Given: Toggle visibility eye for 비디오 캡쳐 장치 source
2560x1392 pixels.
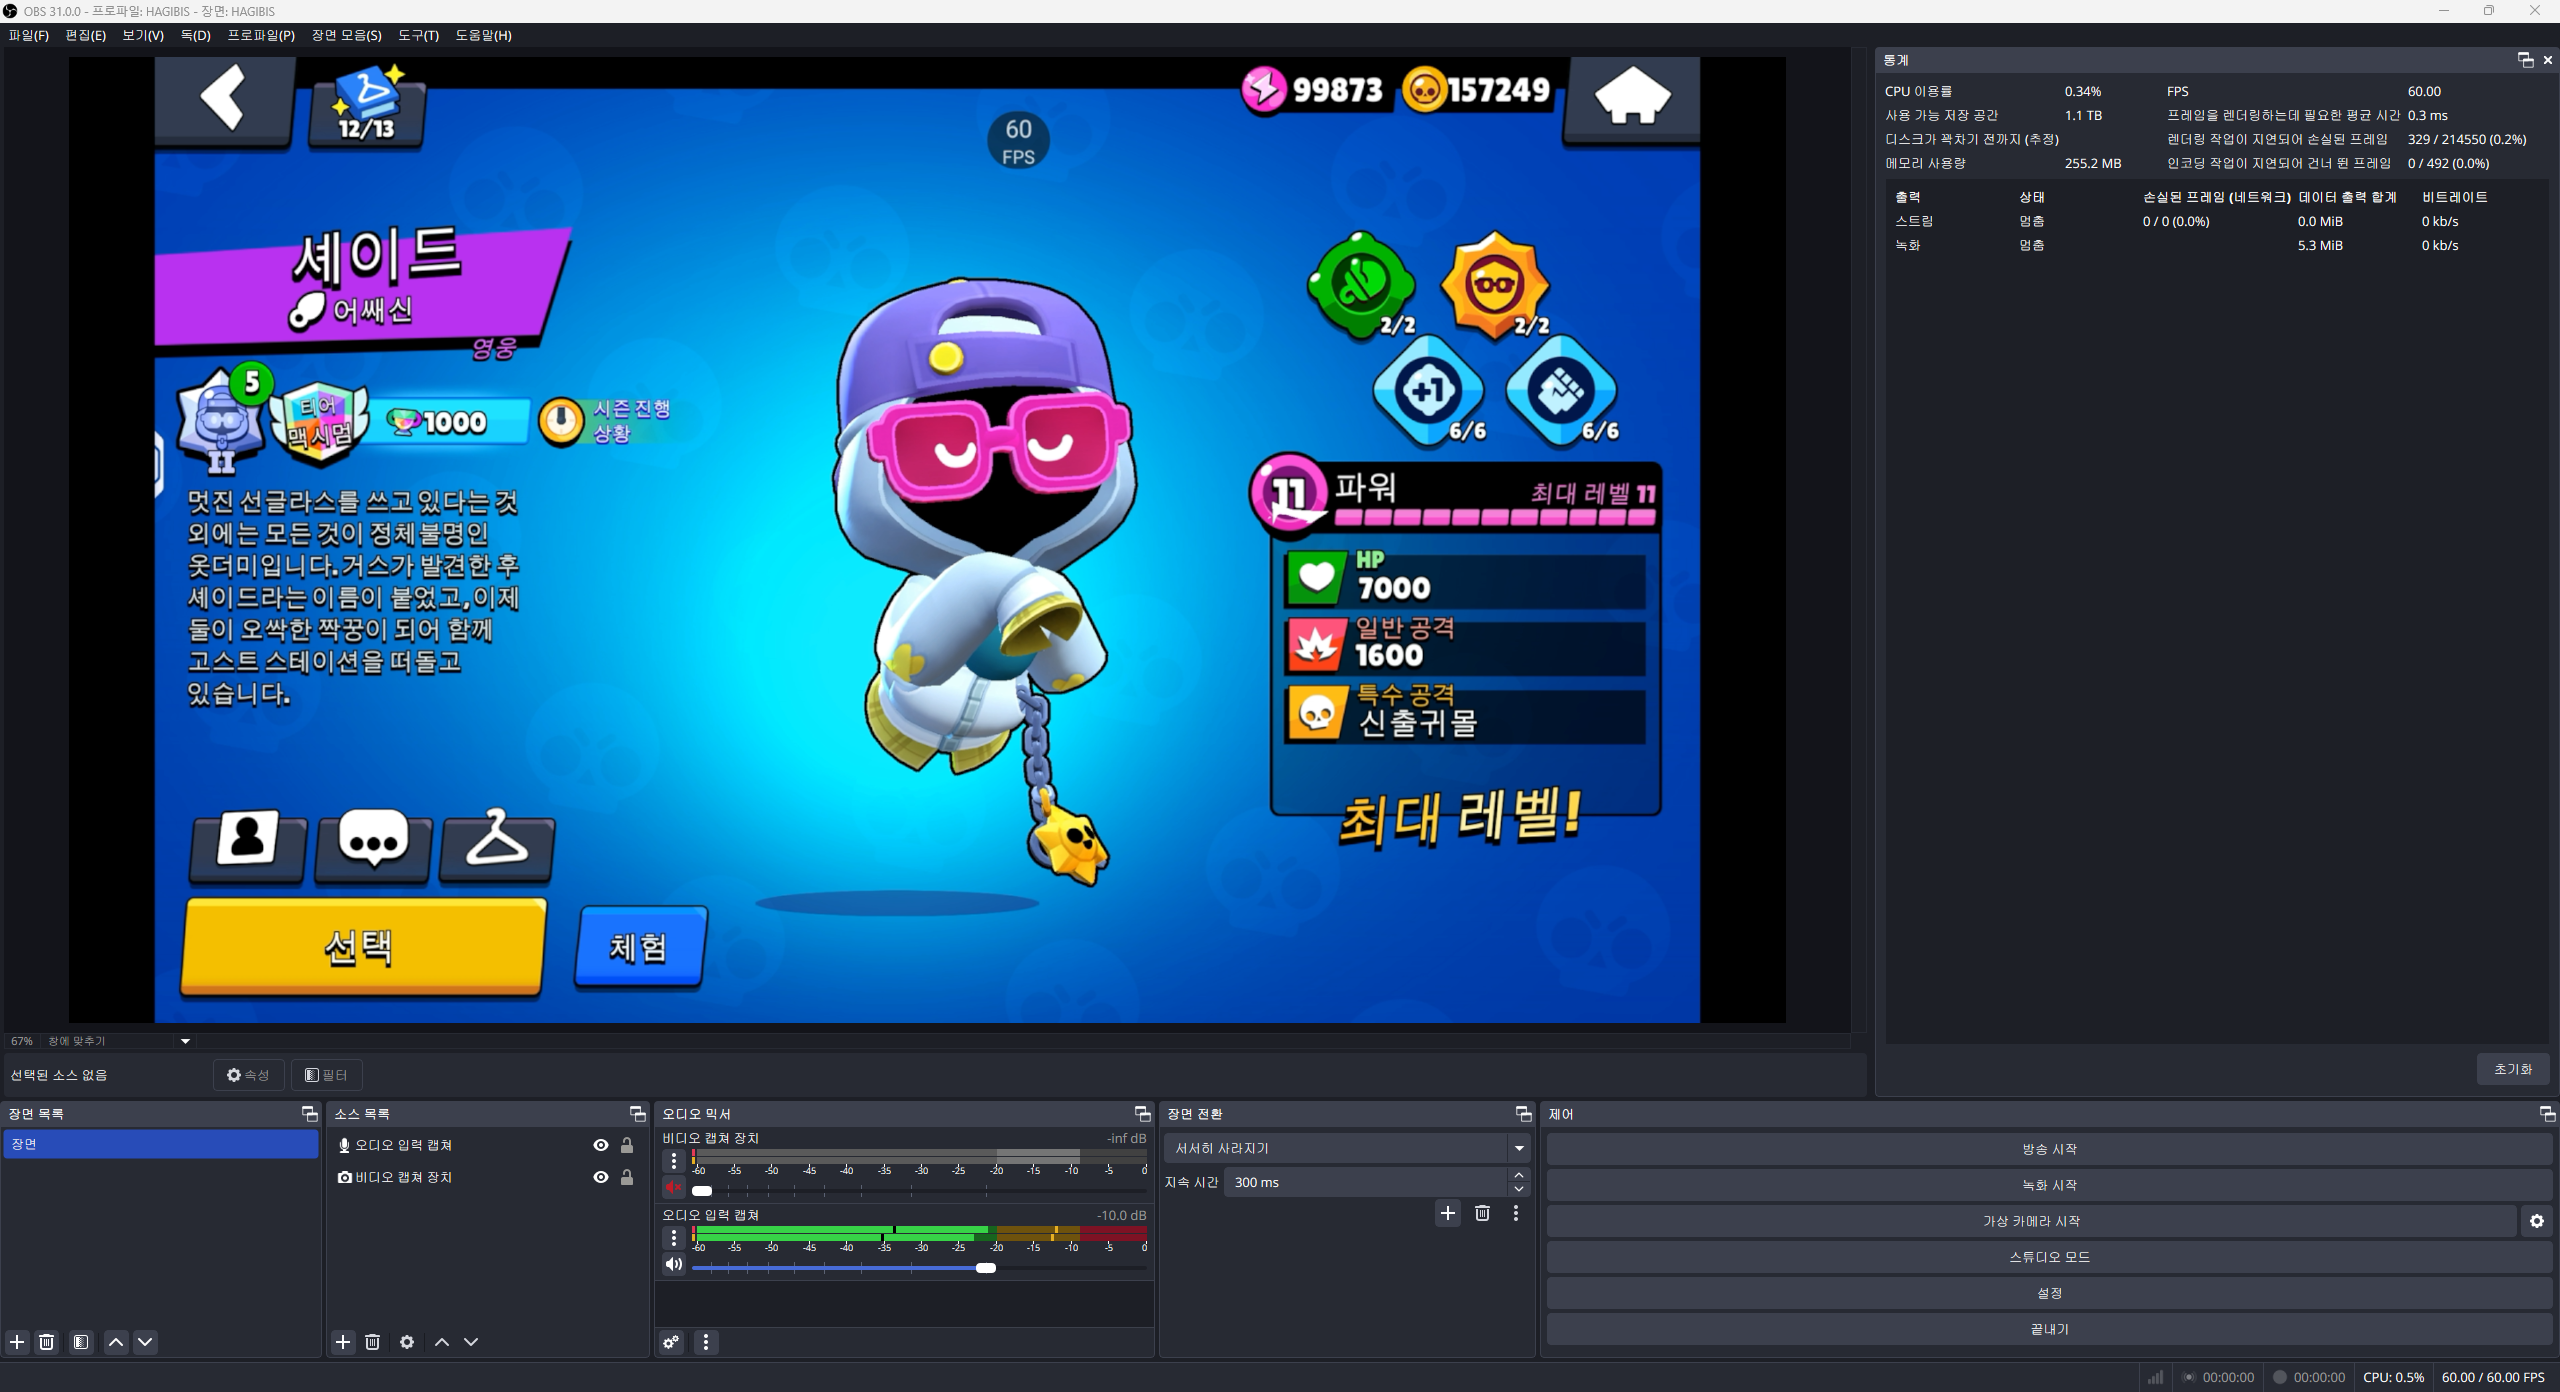Looking at the screenshot, I should pyautogui.click(x=601, y=1177).
